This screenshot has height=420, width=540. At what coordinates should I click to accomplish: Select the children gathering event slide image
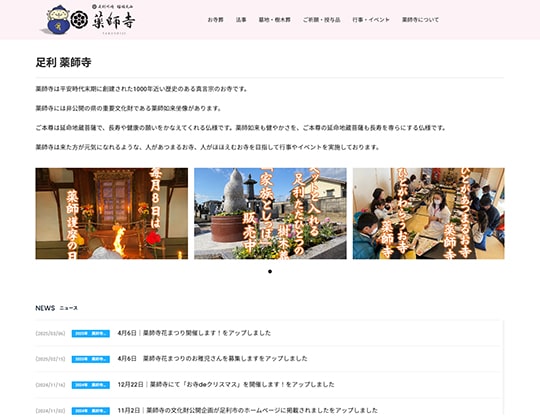[x=429, y=213]
